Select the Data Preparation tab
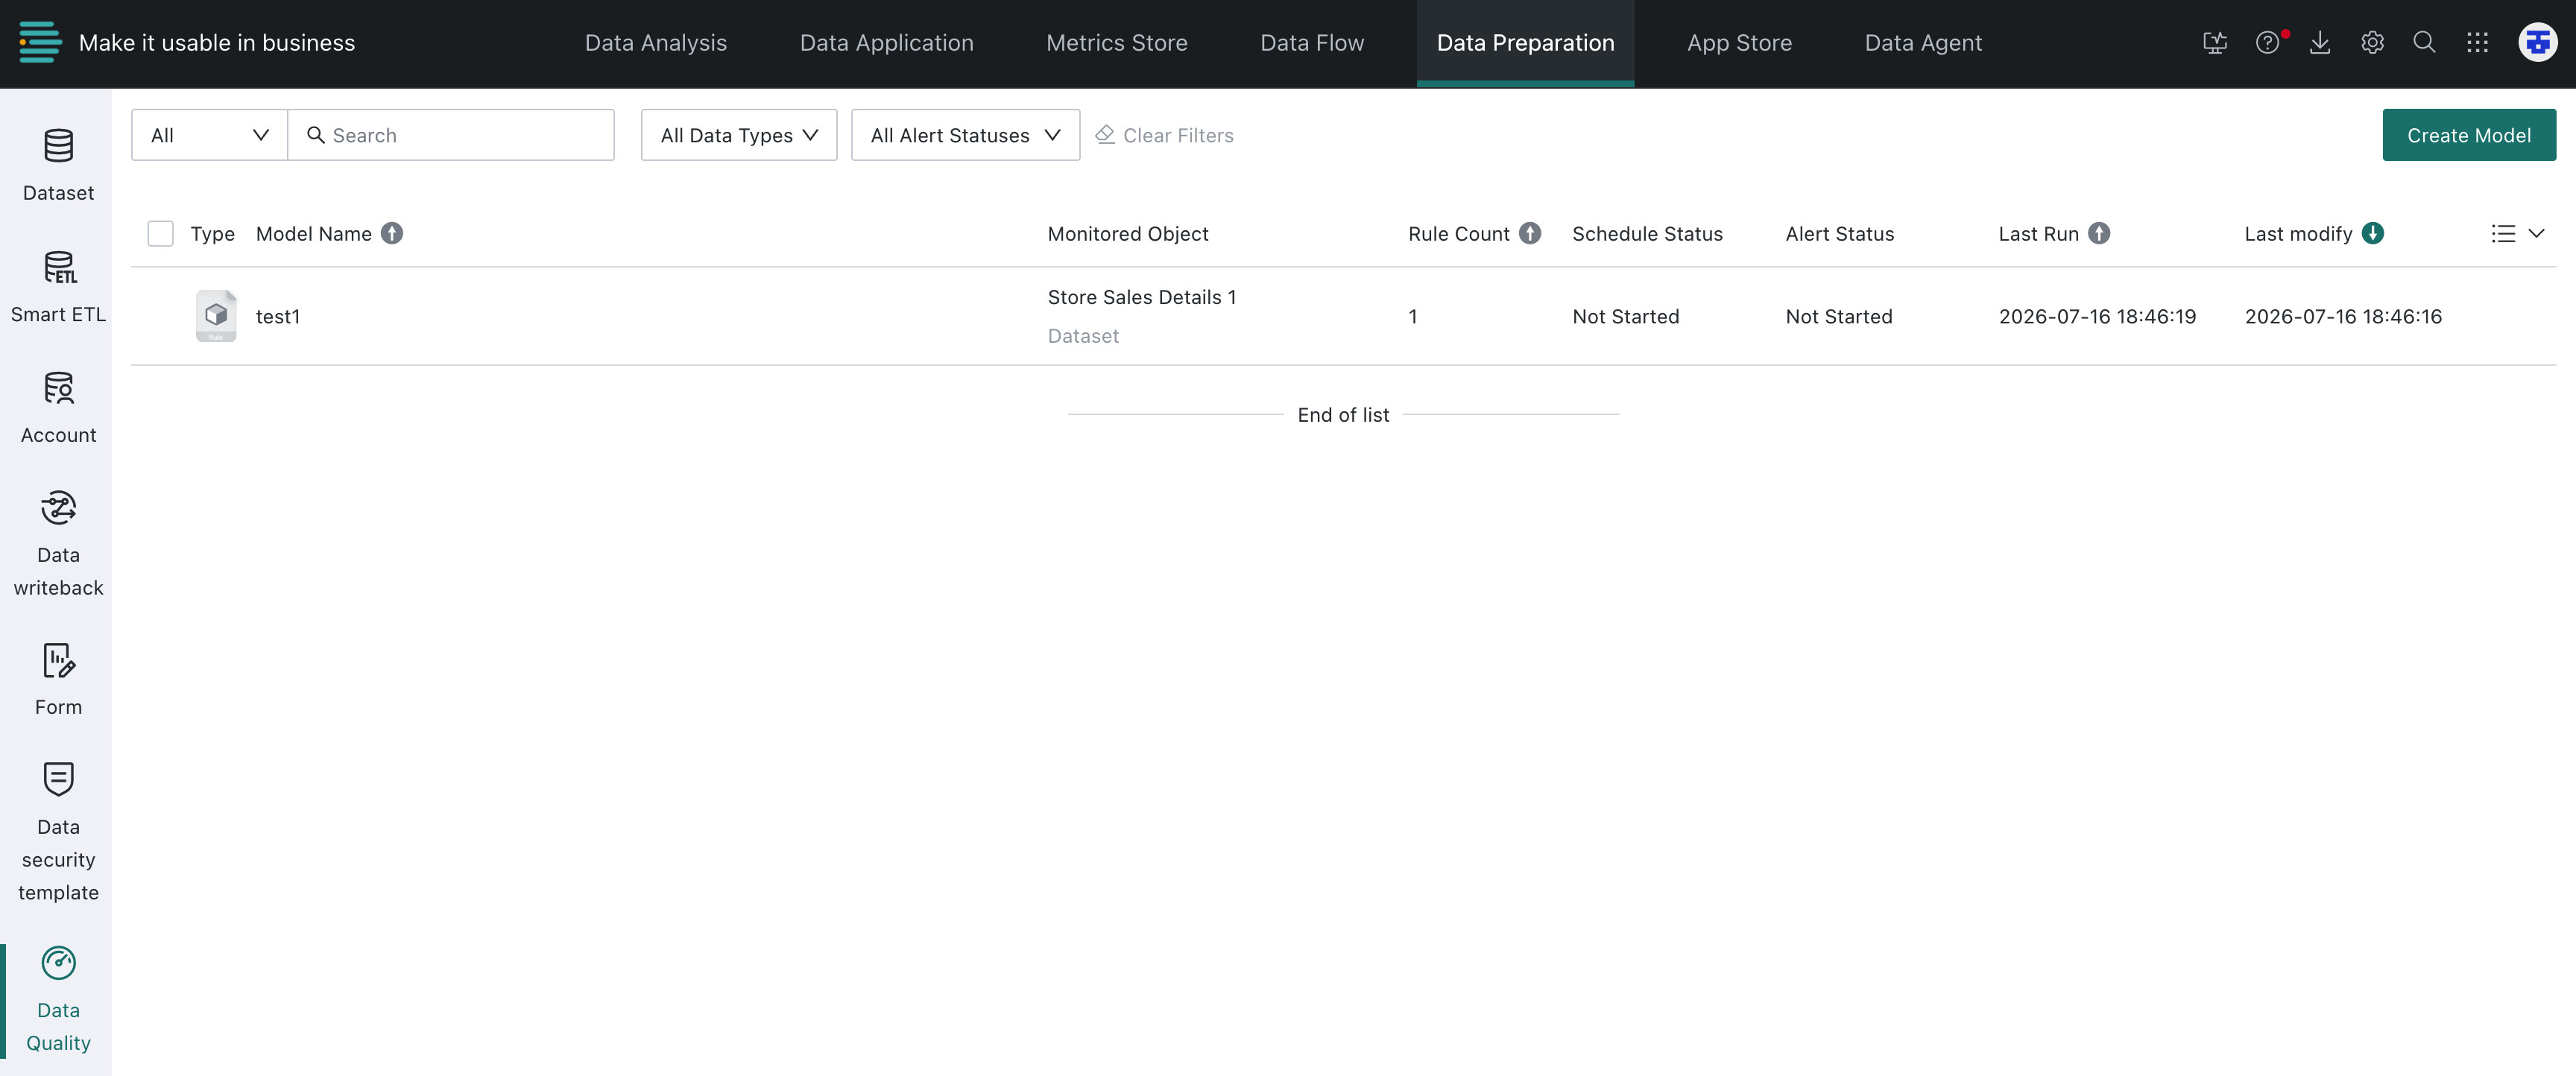Viewport: 2576px width, 1076px height. click(x=1525, y=43)
